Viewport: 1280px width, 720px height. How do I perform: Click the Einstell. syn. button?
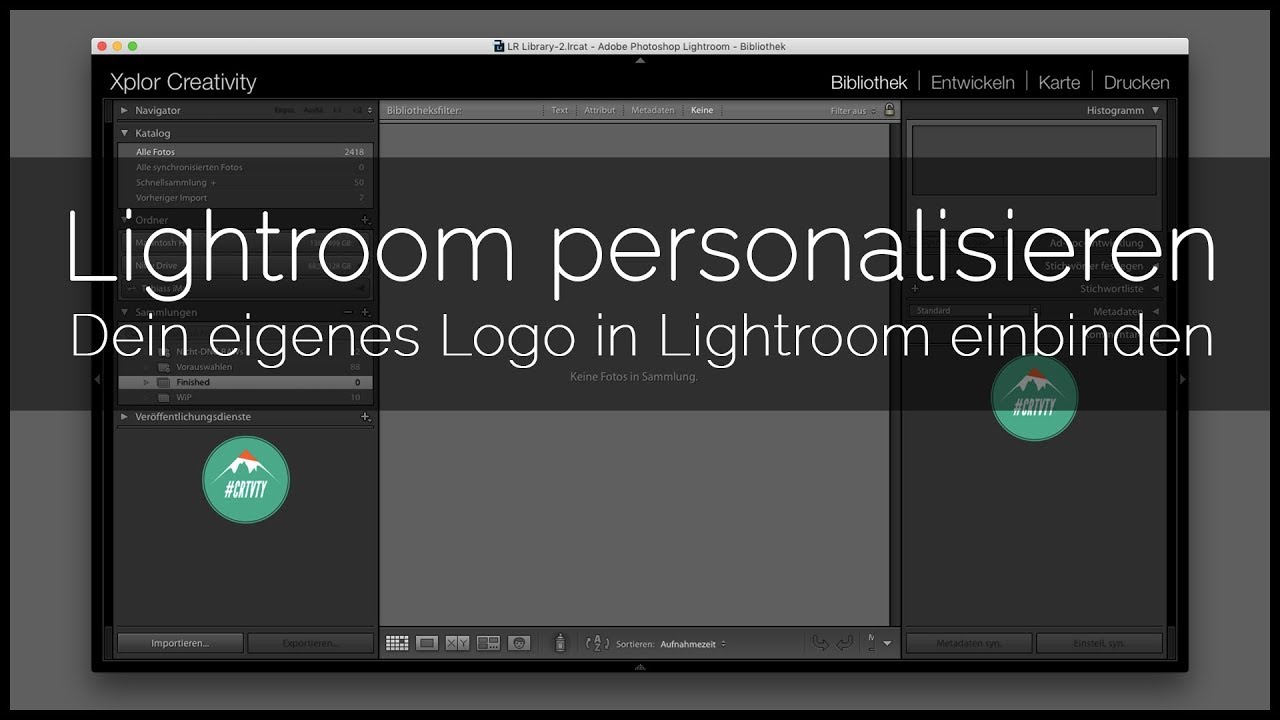point(1099,643)
